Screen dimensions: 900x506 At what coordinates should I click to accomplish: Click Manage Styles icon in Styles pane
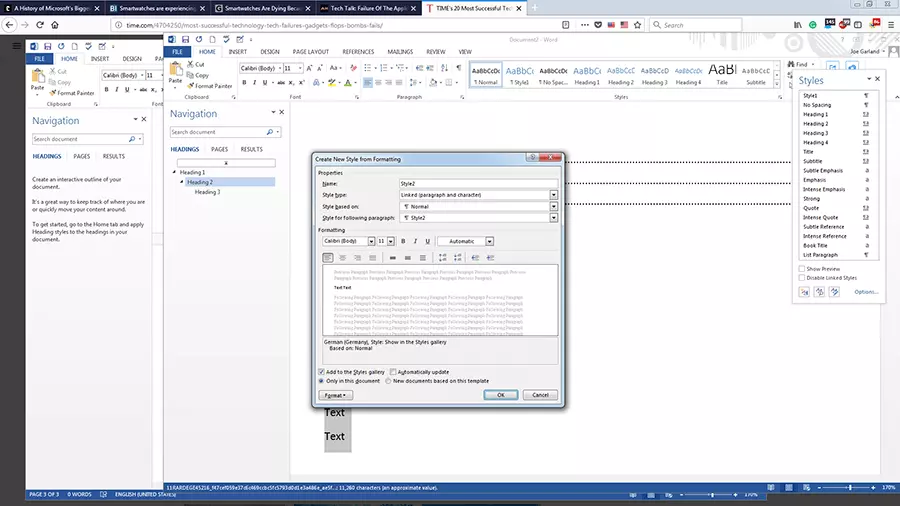[832, 291]
